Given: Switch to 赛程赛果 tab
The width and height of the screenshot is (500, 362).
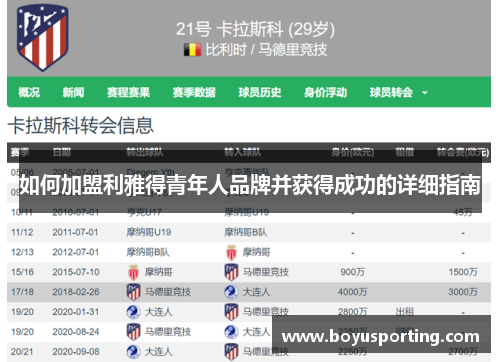Looking at the screenshot, I should (128, 92).
